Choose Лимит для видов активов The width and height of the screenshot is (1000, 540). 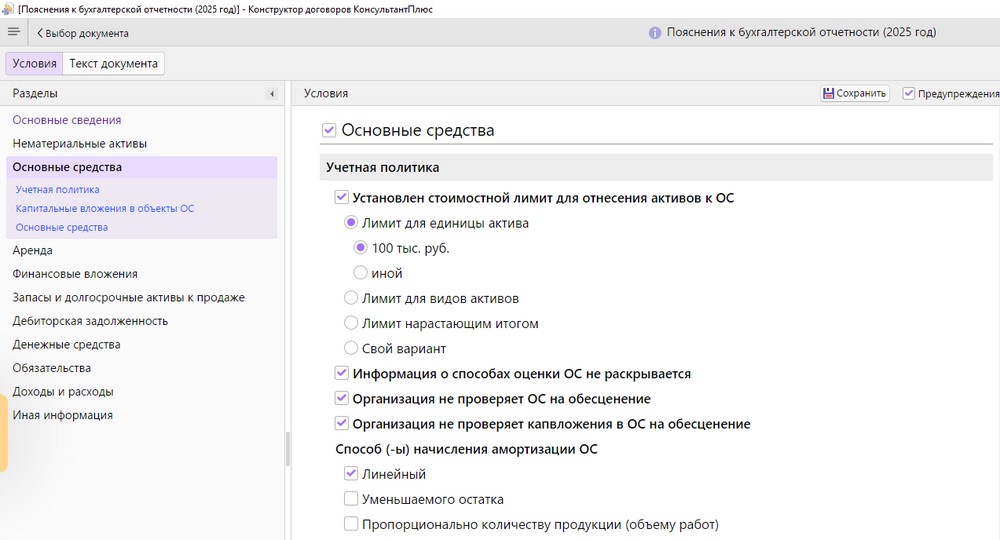351,298
